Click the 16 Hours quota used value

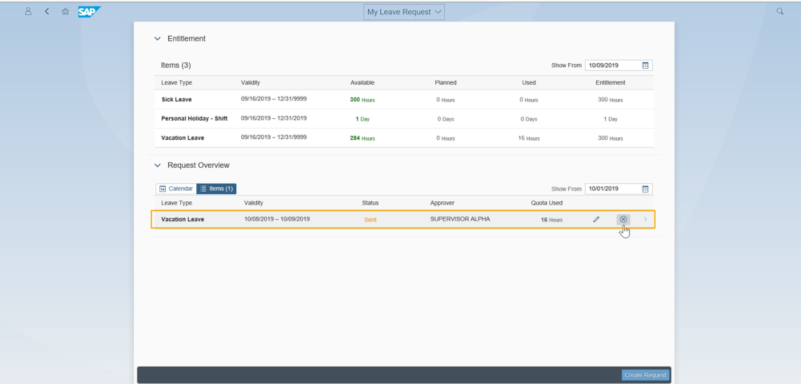click(551, 220)
